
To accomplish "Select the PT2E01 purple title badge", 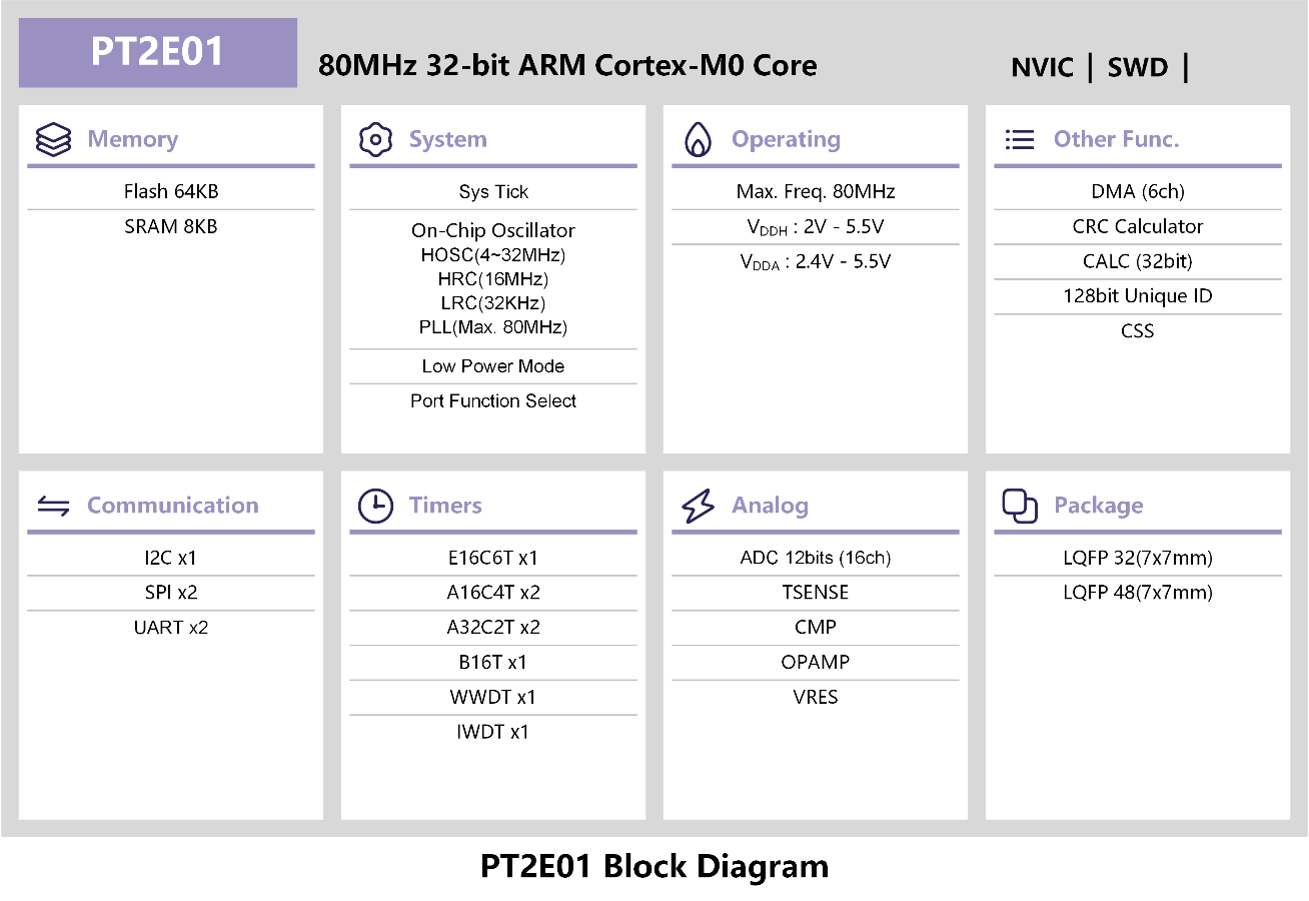I will [x=158, y=53].
